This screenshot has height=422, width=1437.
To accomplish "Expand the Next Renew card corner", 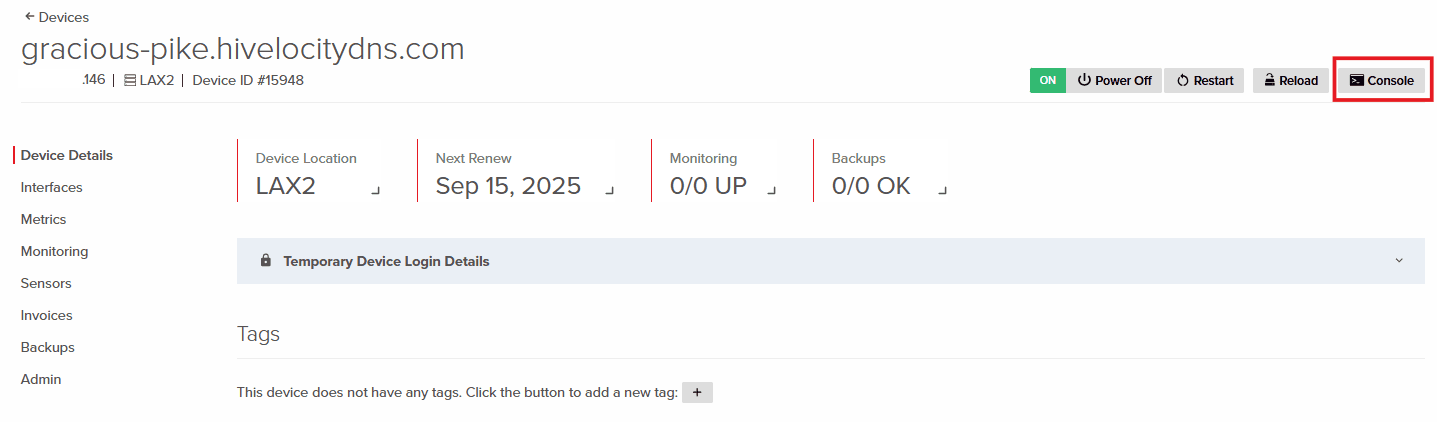I will (609, 190).
